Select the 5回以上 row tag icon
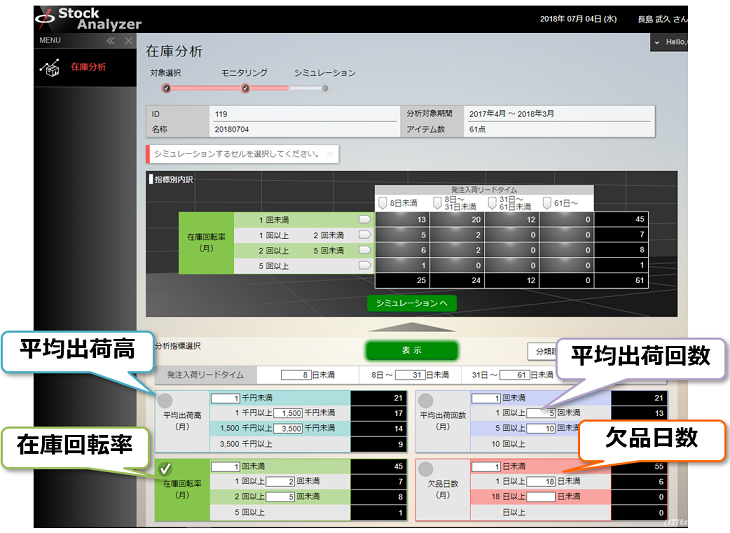Viewport: 730px width, 533px height. pos(365,265)
